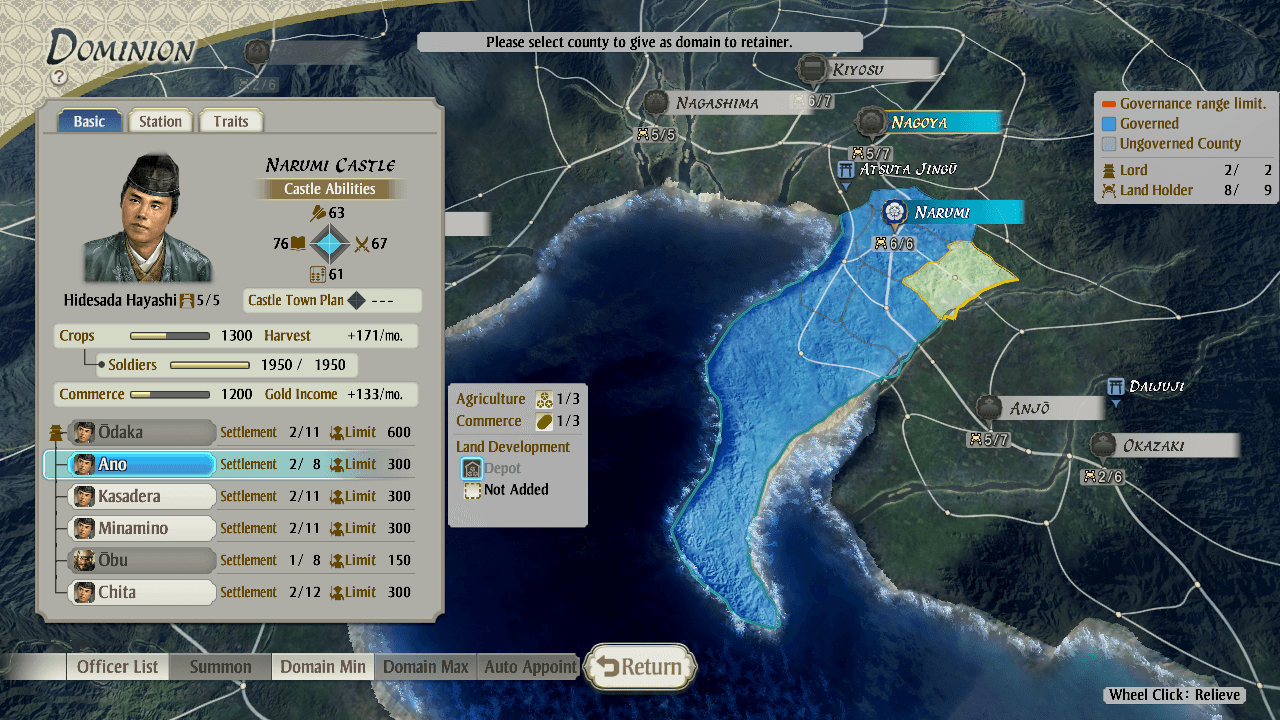Screen dimensions: 1280x720
Task: Select the Ōbu county row
Action: pyautogui.click(x=141, y=560)
